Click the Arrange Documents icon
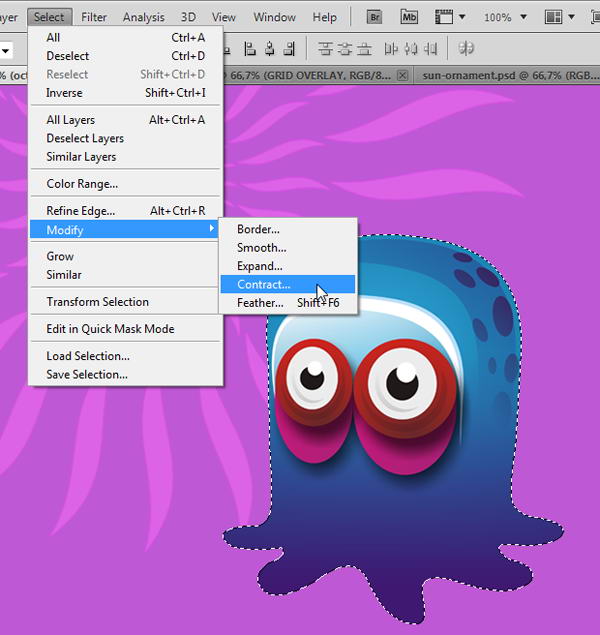The height and width of the screenshot is (635, 600). [x=553, y=17]
